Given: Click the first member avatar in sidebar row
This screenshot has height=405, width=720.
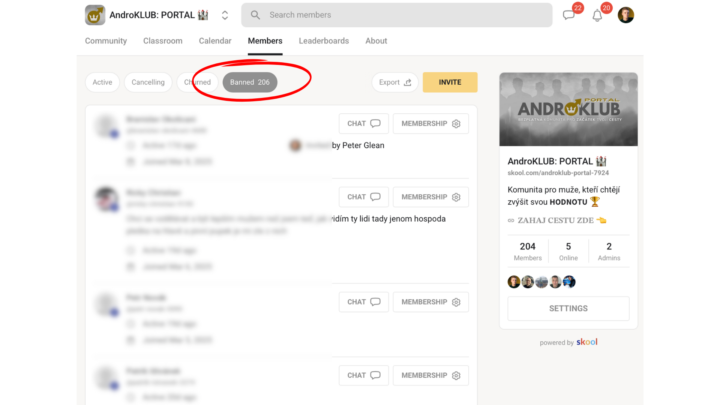Looking at the screenshot, I should coord(514,281).
